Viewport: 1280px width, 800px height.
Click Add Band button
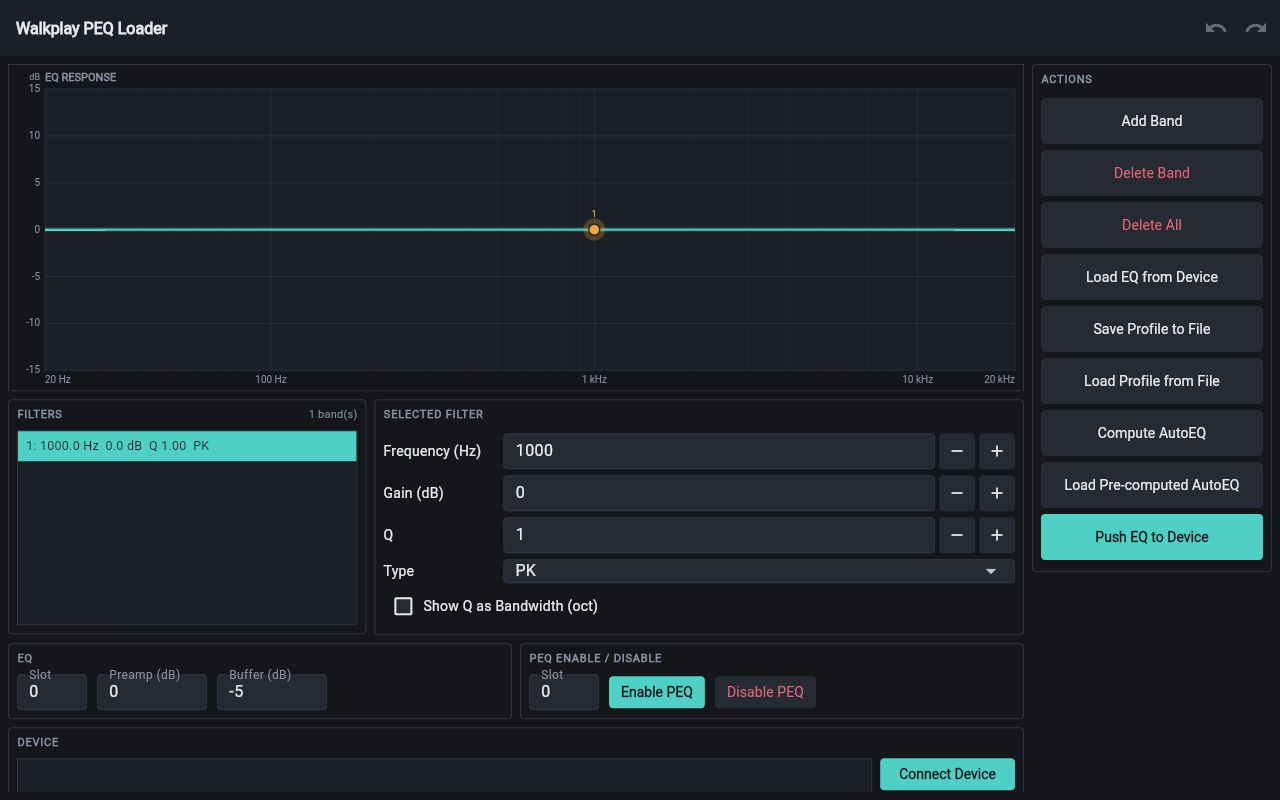point(1152,121)
